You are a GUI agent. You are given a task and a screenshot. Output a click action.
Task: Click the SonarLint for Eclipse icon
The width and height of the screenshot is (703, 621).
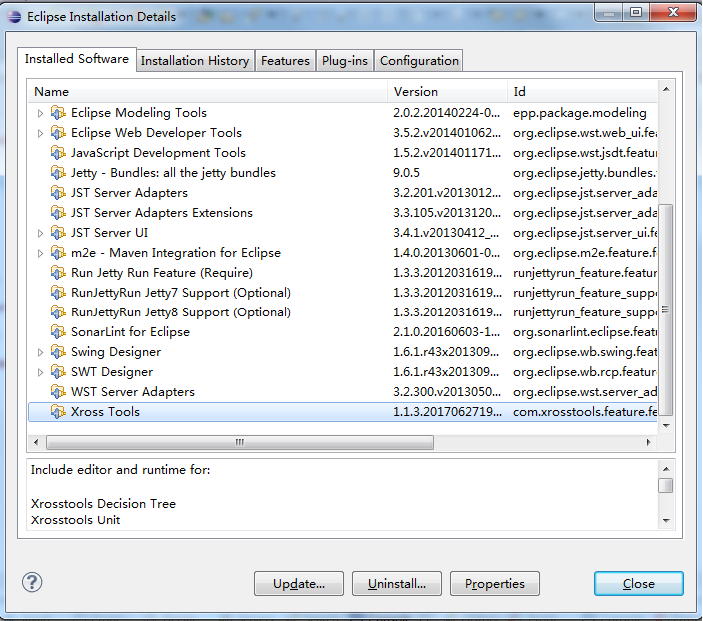click(x=58, y=332)
